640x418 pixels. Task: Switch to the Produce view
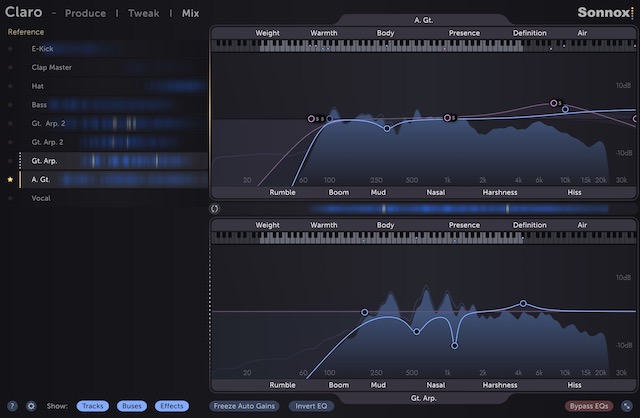(85, 14)
